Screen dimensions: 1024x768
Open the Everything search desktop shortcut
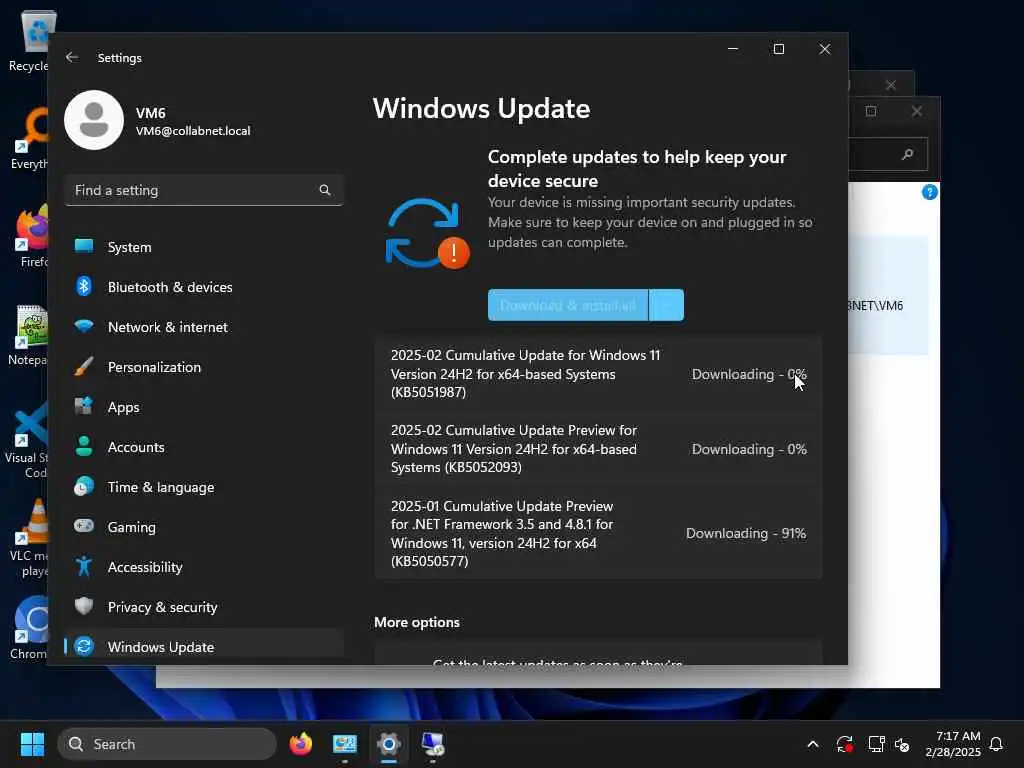[29, 139]
